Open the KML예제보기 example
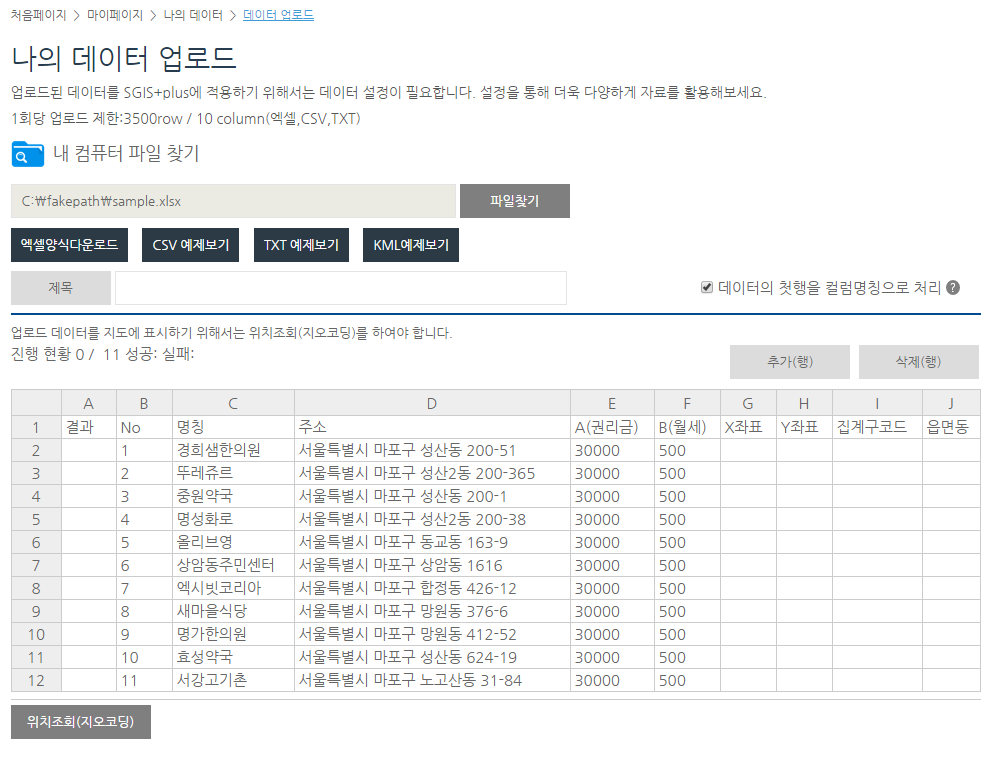991x763 pixels. pos(410,244)
